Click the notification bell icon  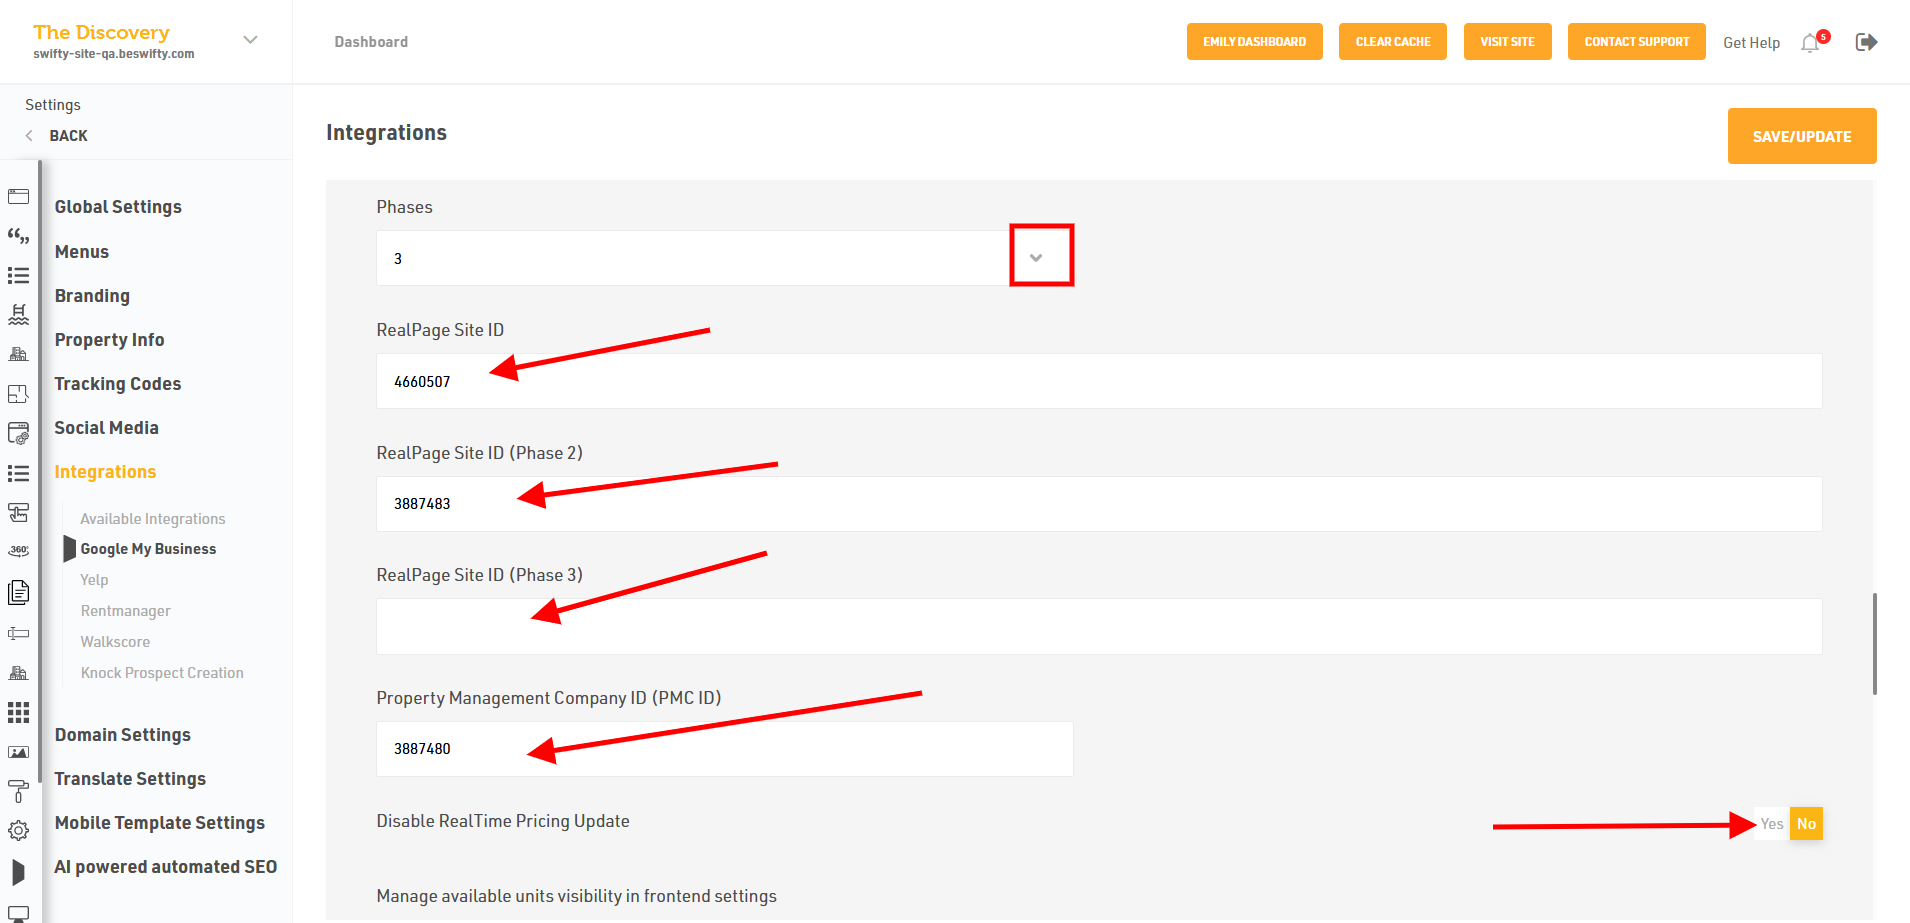[1810, 43]
